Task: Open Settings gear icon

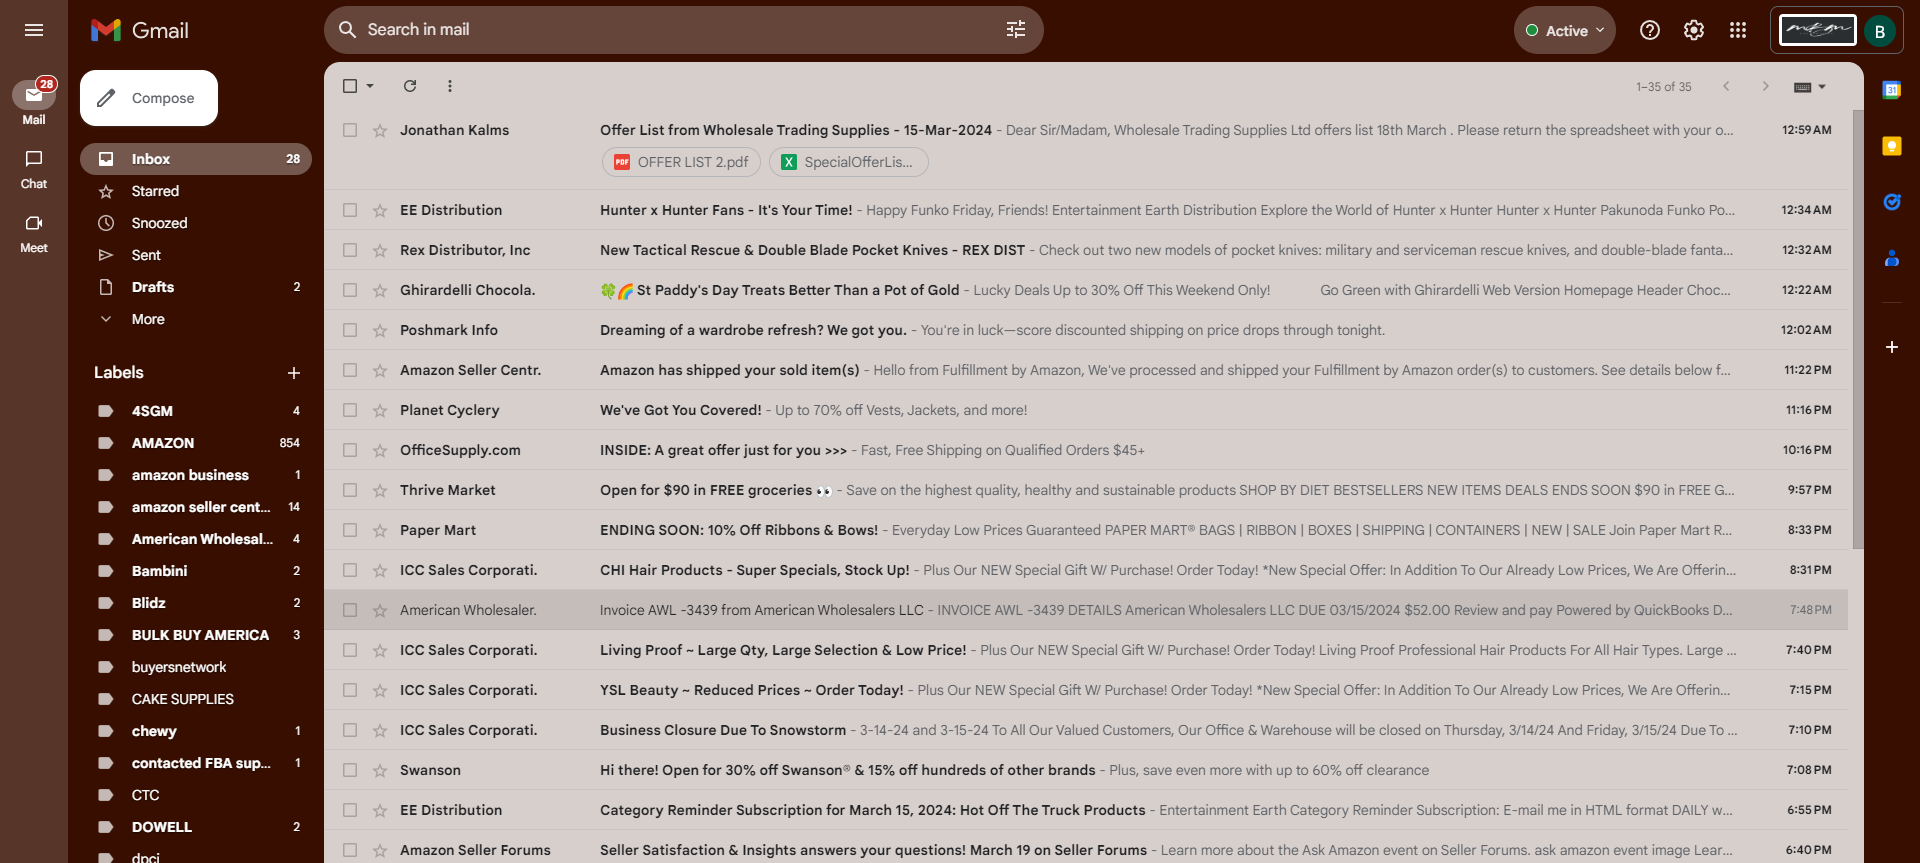Action: (1694, 30)
